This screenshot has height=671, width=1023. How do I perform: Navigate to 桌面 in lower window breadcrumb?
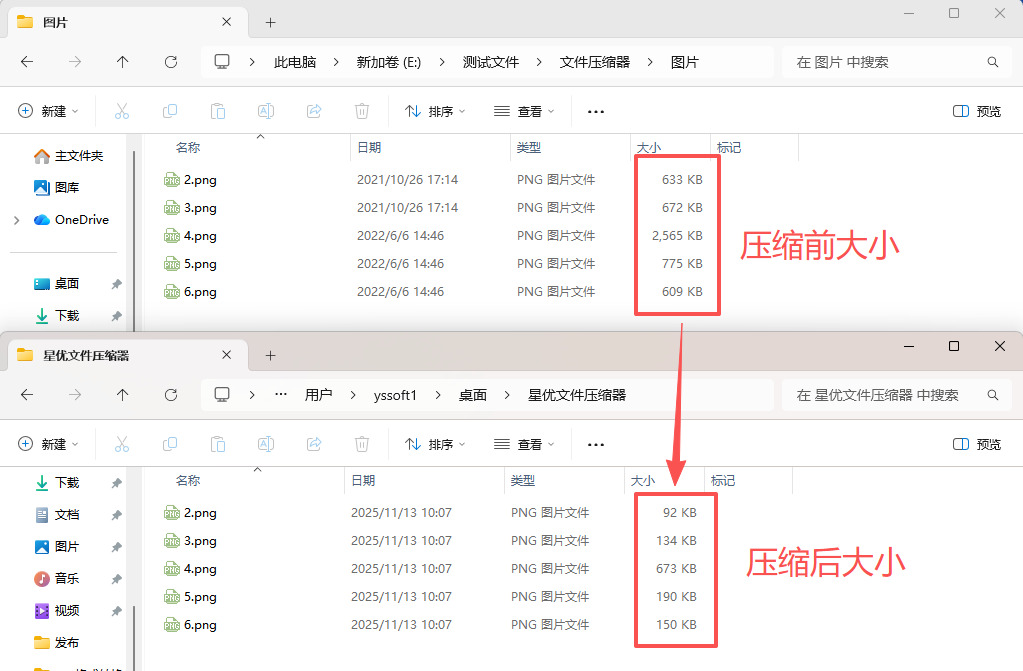(473, 395)
